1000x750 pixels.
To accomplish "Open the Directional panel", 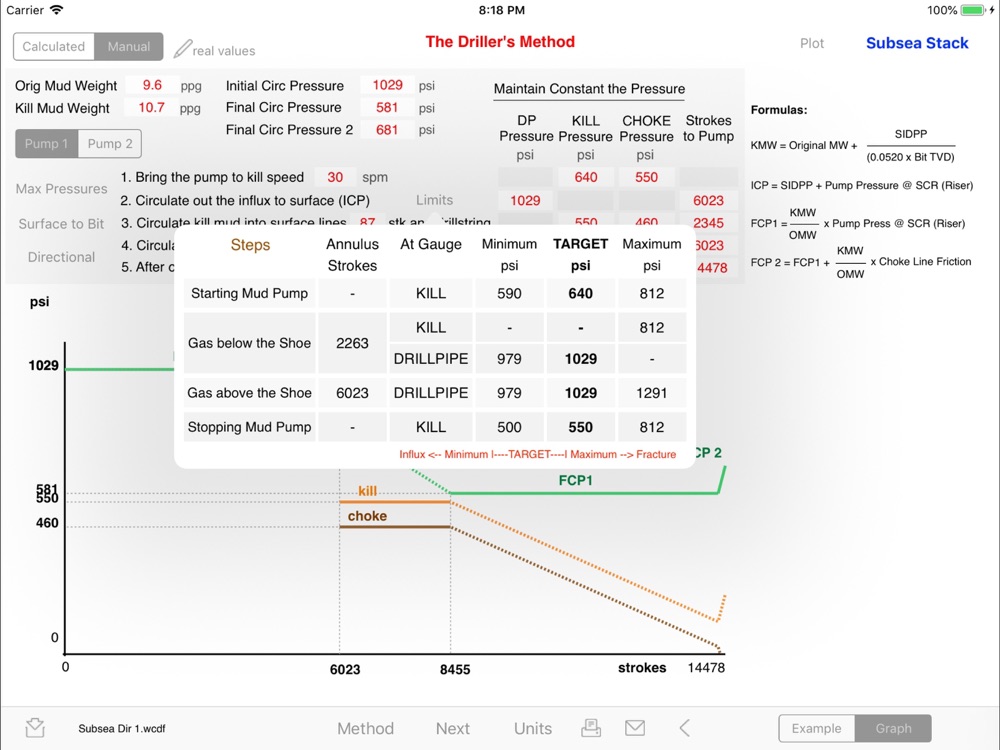I will [x=61, y=257].
